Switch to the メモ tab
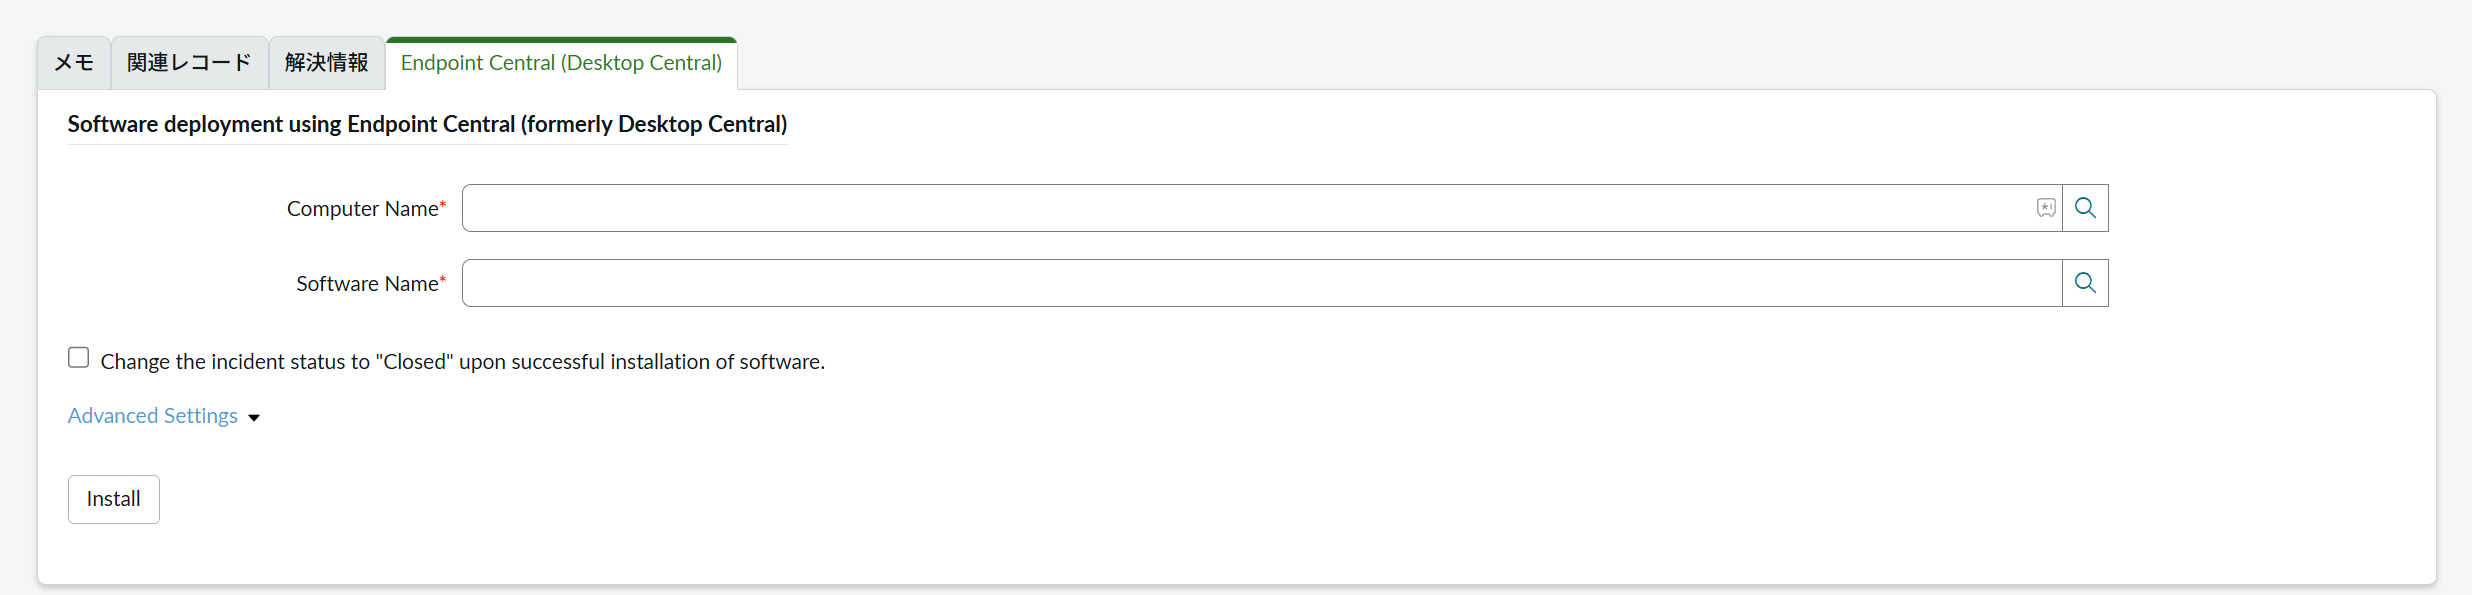 (74, 63)
